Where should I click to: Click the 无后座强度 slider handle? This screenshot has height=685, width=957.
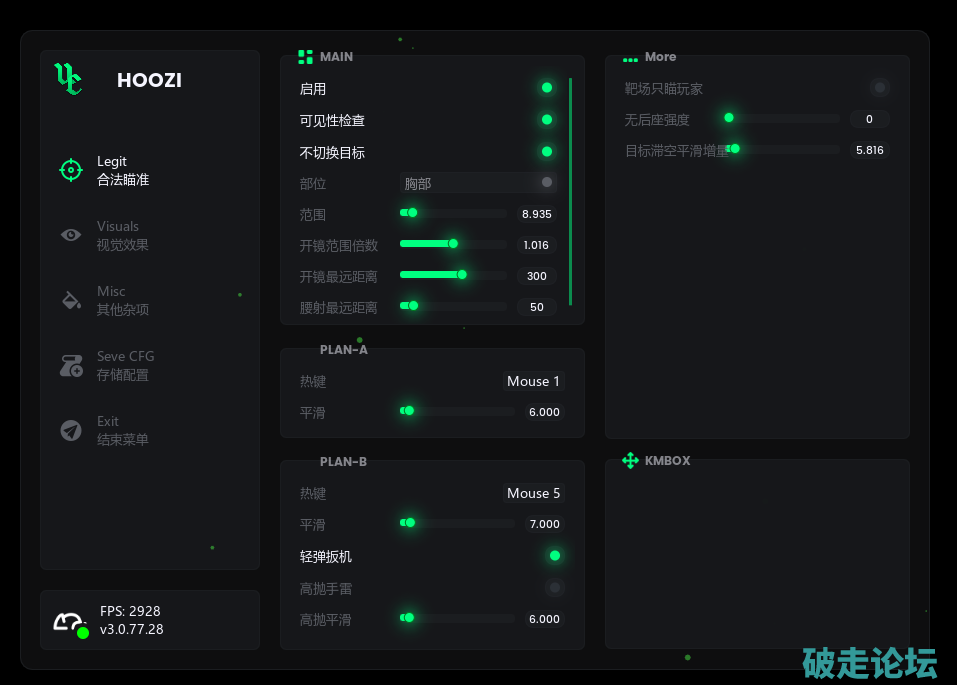(x=729, y=118)
